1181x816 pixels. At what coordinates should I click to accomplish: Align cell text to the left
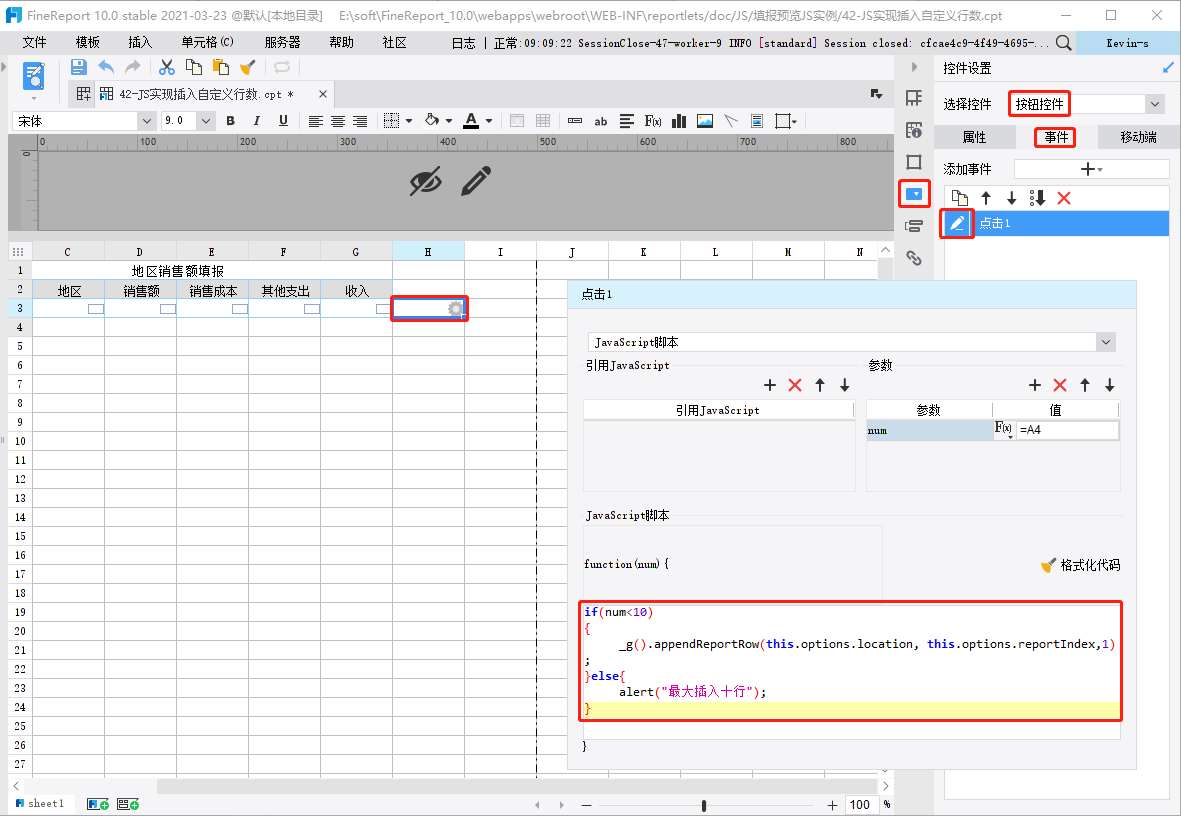[x=316, y=121]
